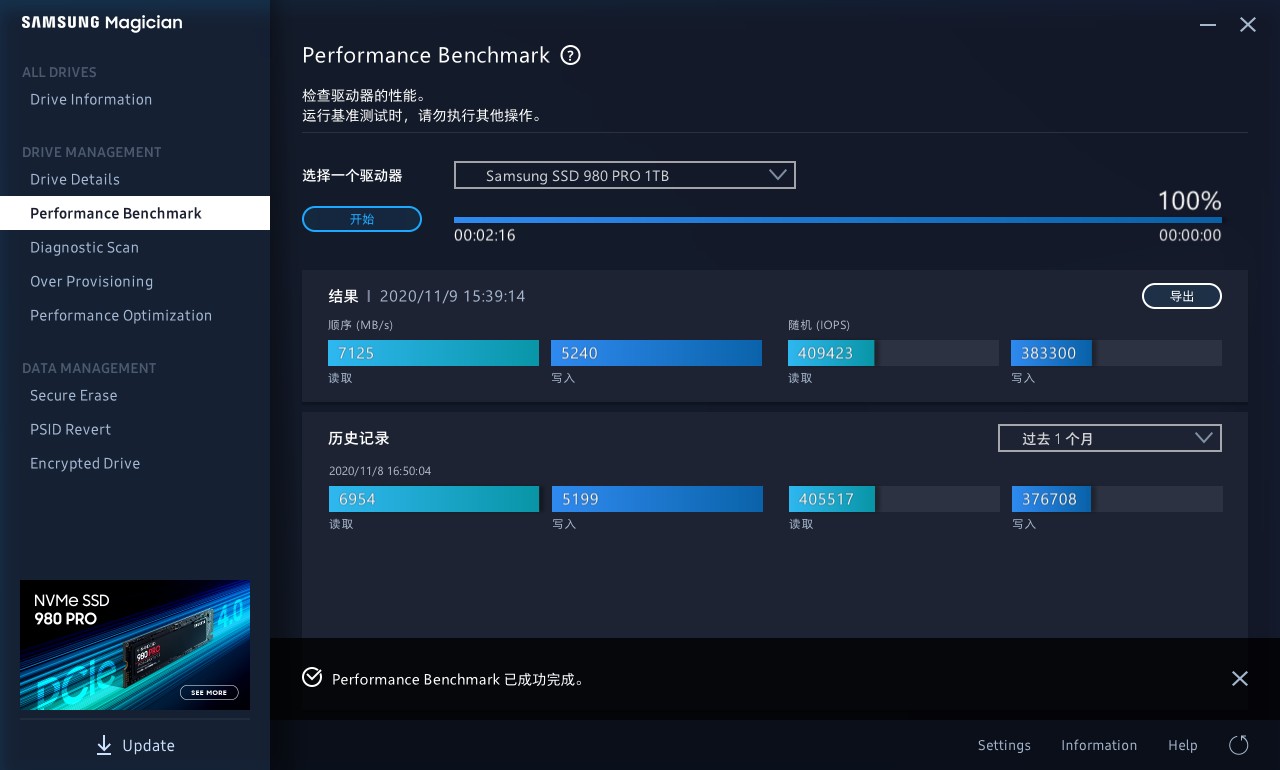Image resolution: width=1280 pixels, height=770 pixels.
Task: Click the history random write value 376708
Action: coord(1049,499)
